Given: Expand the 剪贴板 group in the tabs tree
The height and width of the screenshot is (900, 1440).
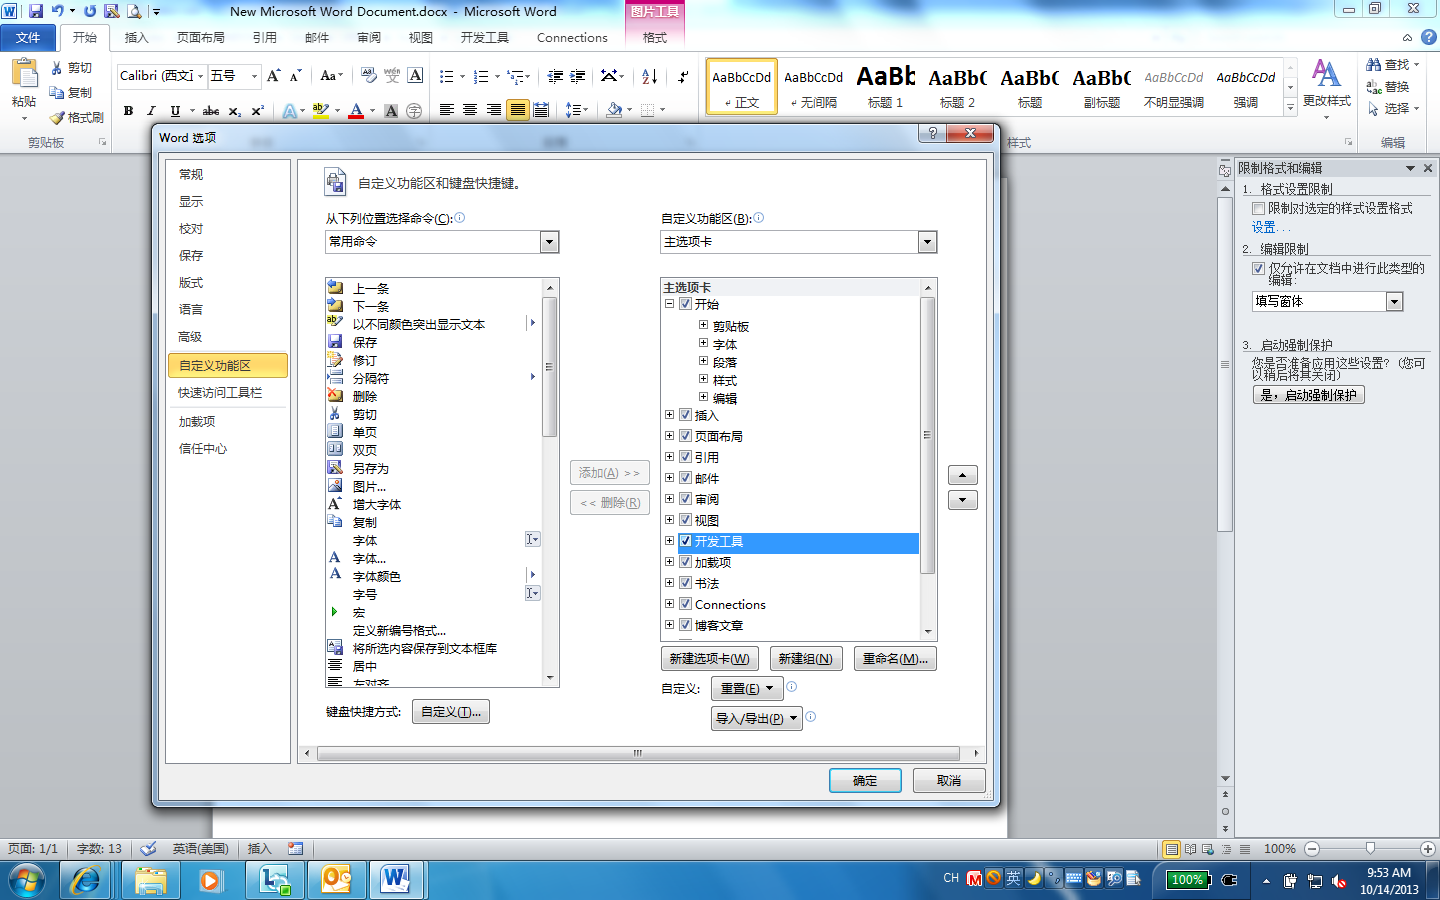Looking at the screenshot, I should coord(703,325).
